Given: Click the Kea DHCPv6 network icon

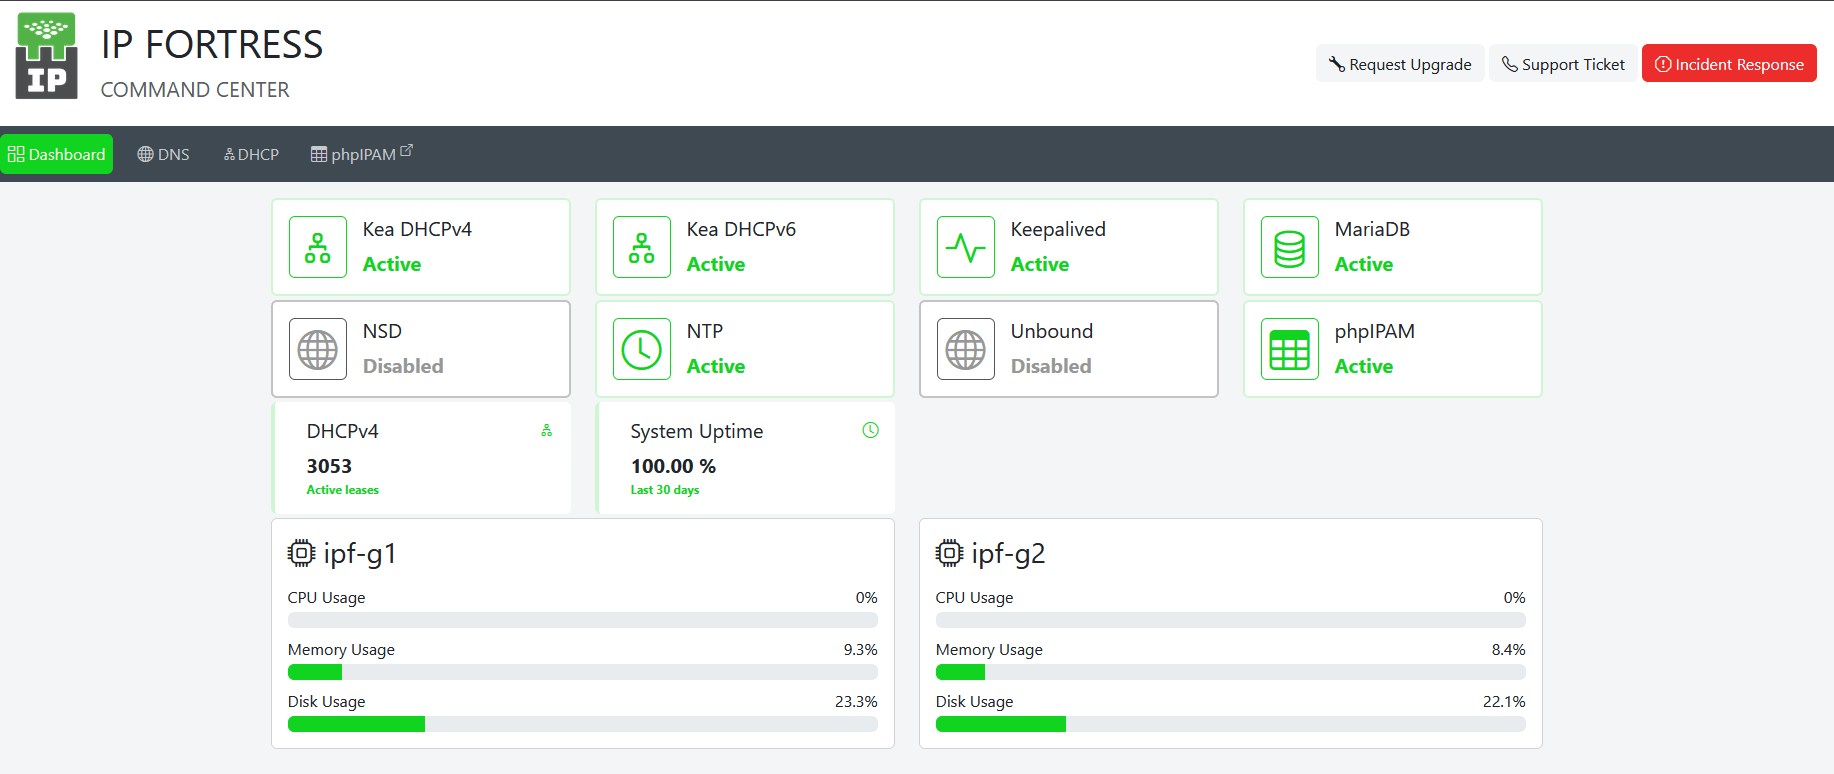Looking at the screenshot, I should (642, 247).
